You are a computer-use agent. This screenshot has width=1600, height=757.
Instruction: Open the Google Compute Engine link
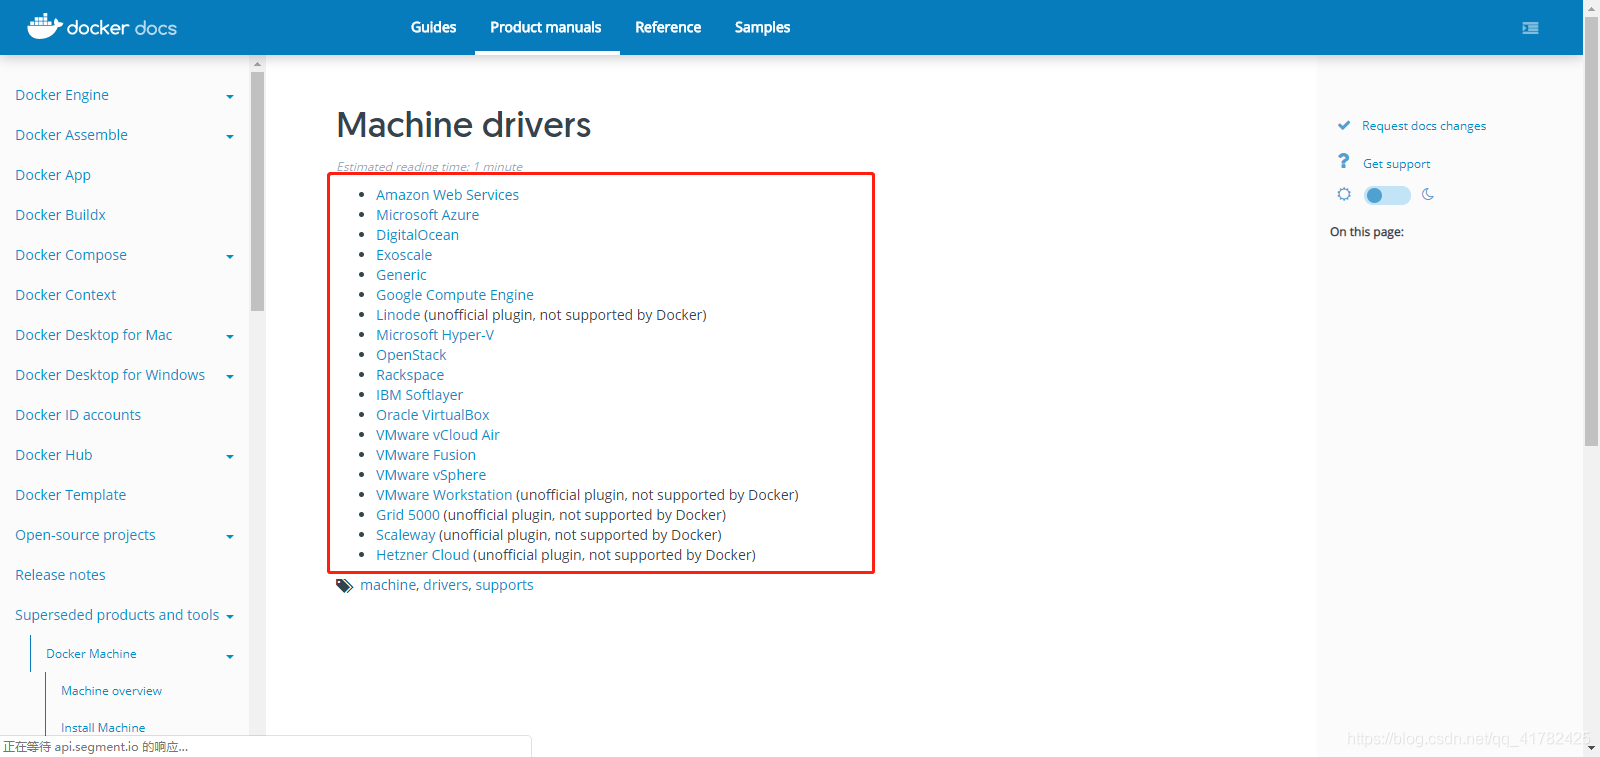point(455,295)
